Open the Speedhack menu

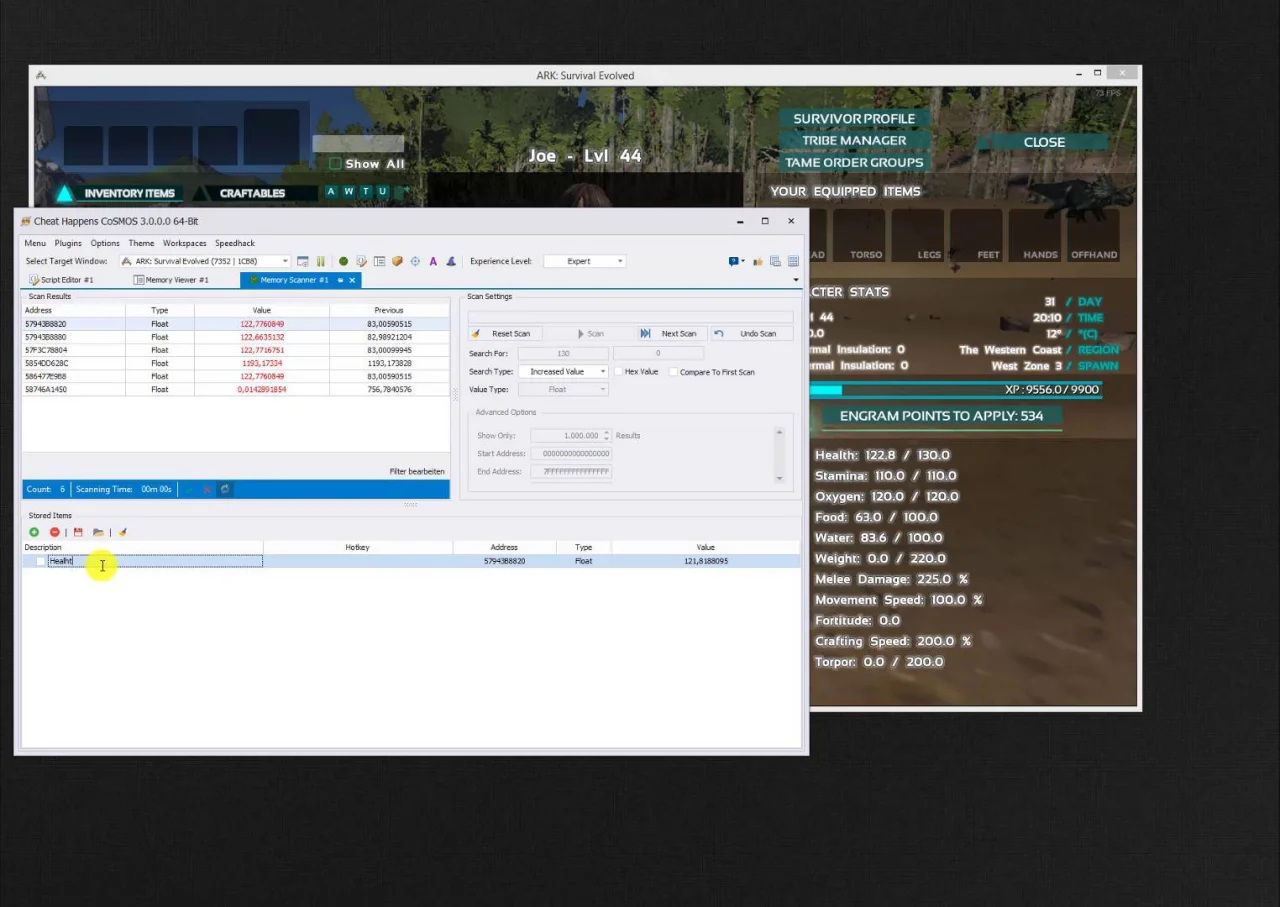(235, 243)
